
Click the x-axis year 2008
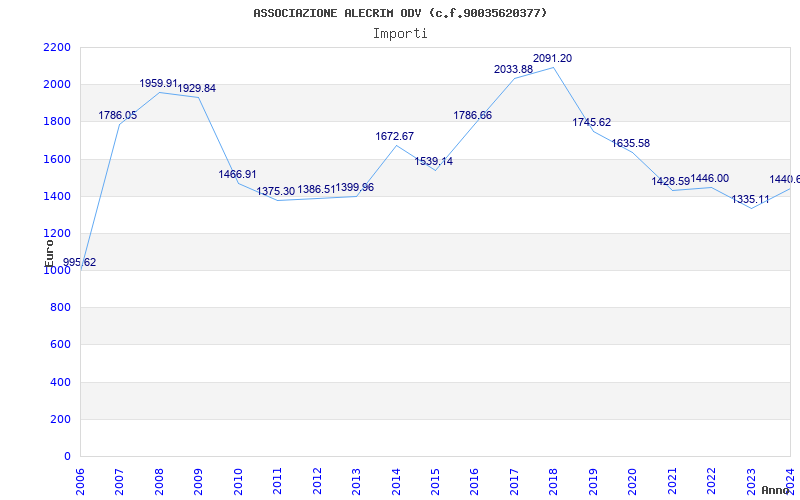tap(159, 481)
